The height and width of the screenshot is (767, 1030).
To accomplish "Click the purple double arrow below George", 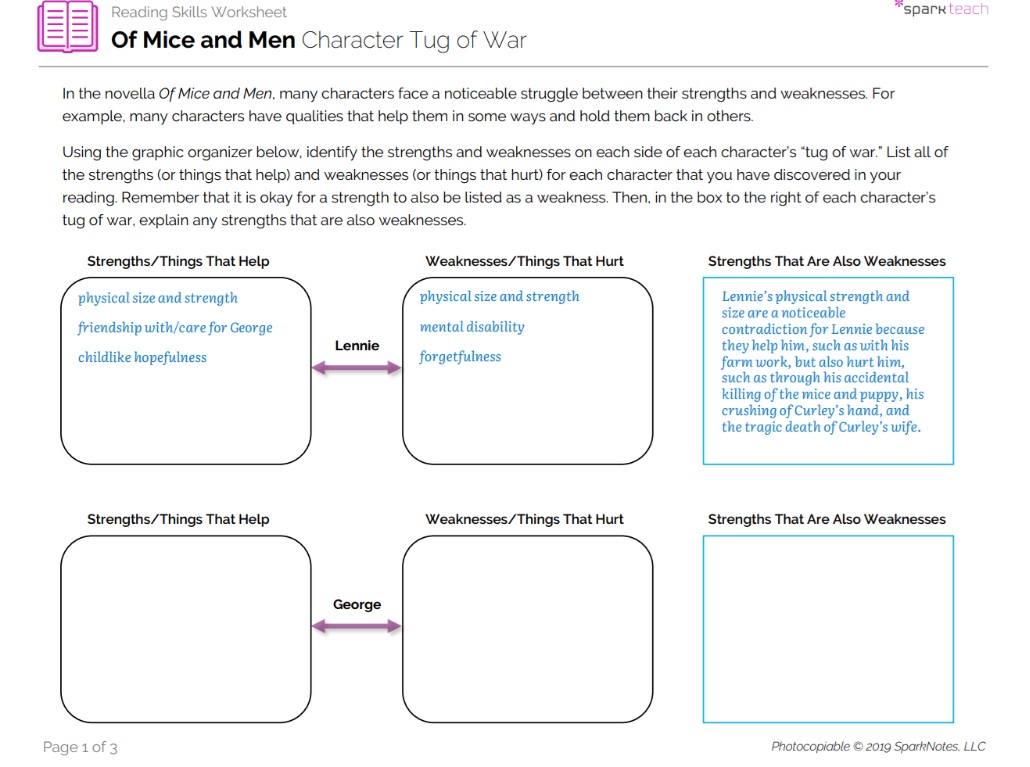I will 356,627.
